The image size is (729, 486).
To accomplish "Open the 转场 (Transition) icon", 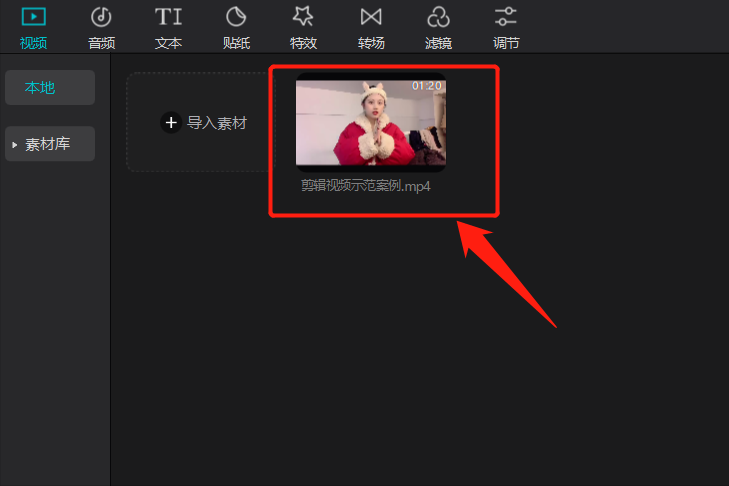I will (371, 17).
